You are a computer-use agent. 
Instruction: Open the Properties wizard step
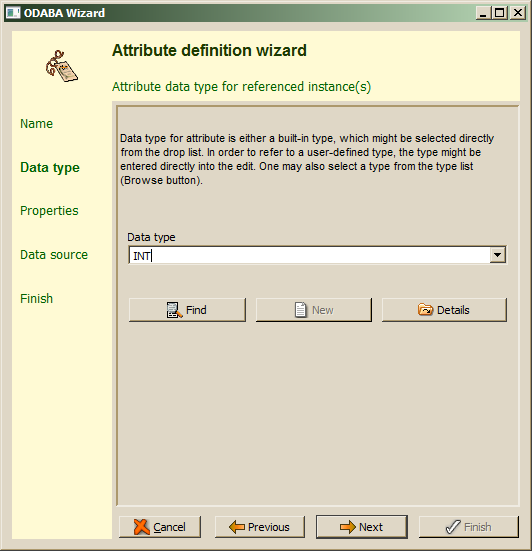tap(49, 211)
